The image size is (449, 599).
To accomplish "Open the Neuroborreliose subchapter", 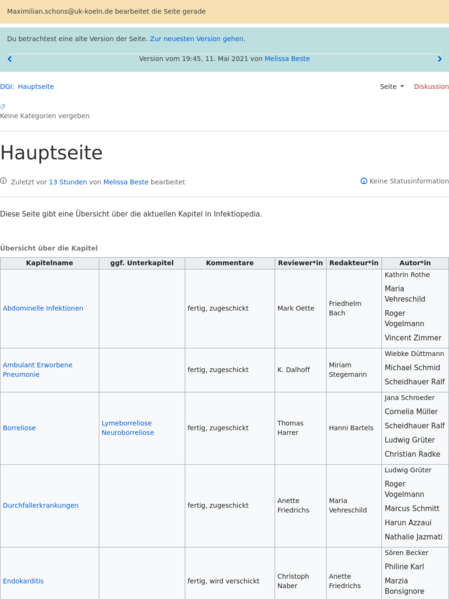I will (128, 433).
